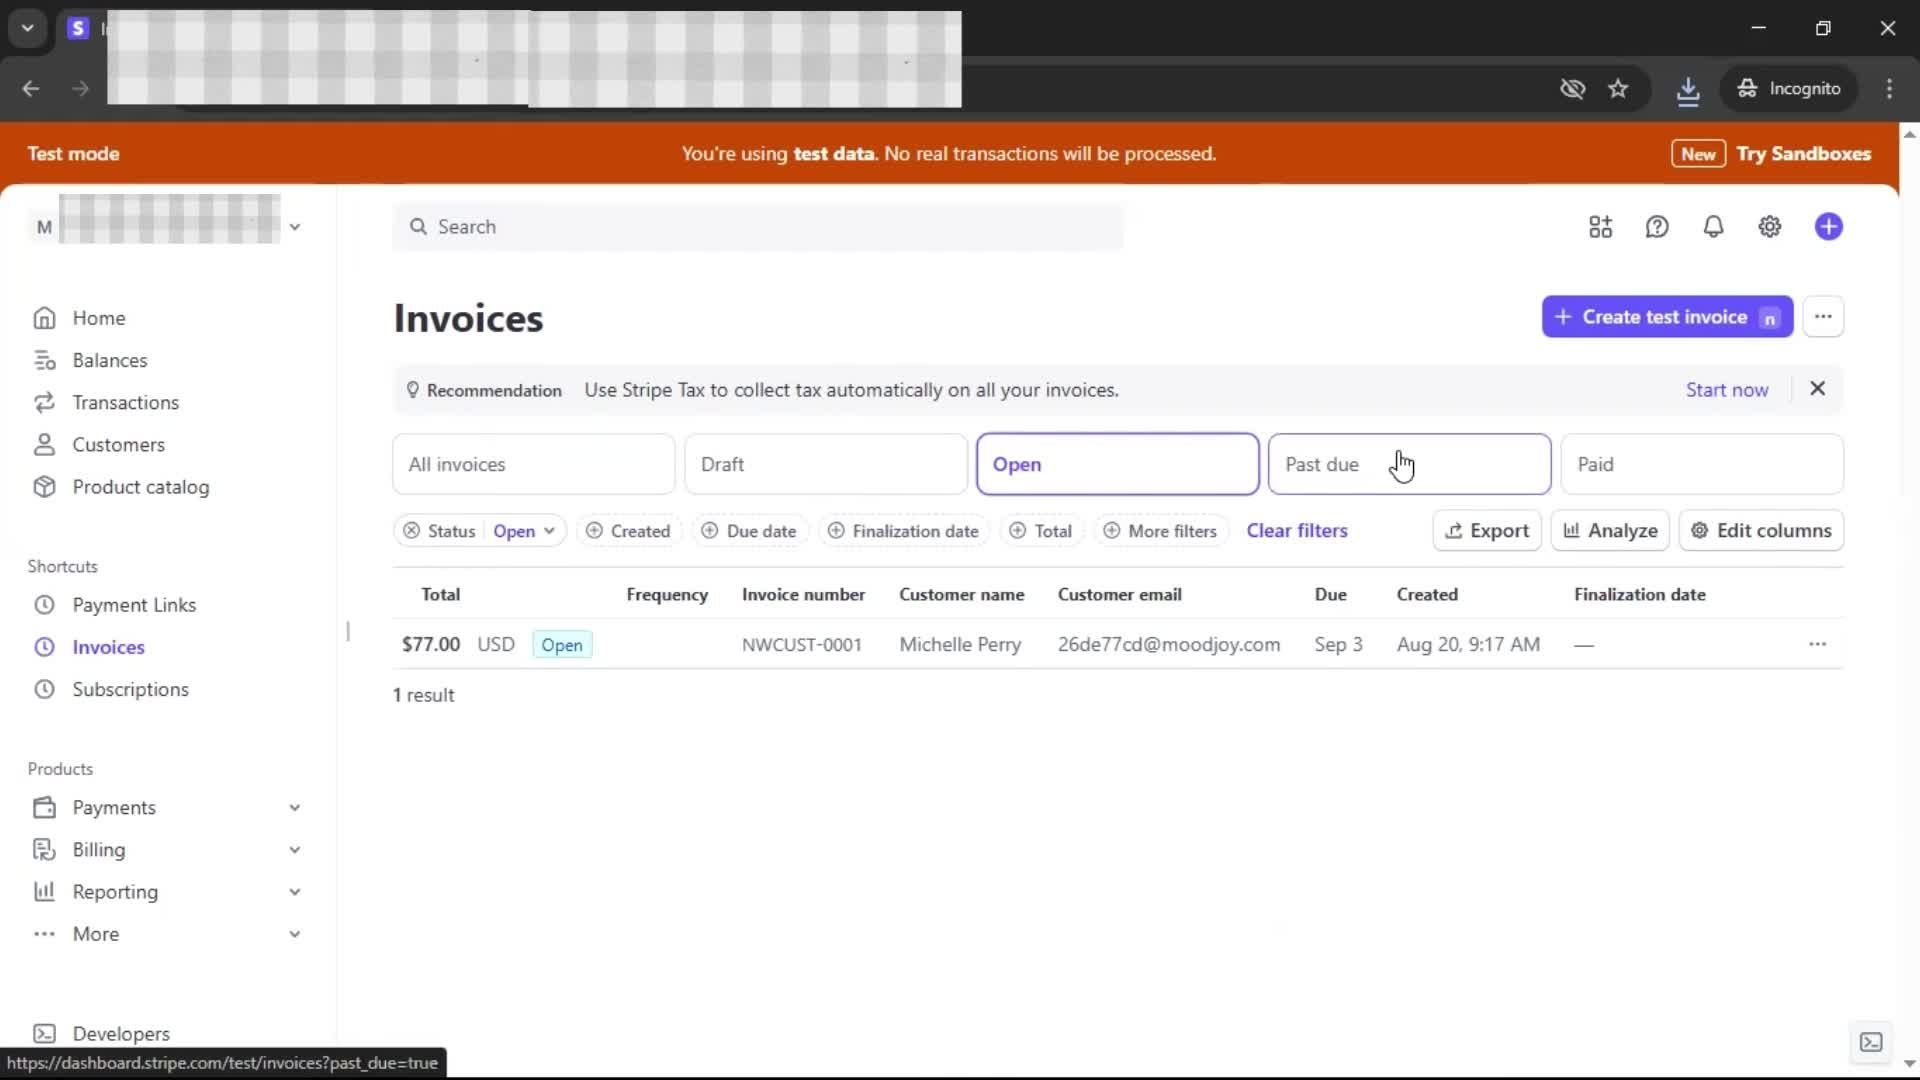
Task: Click the Clear filters link
Action: tap(1296, 531)
